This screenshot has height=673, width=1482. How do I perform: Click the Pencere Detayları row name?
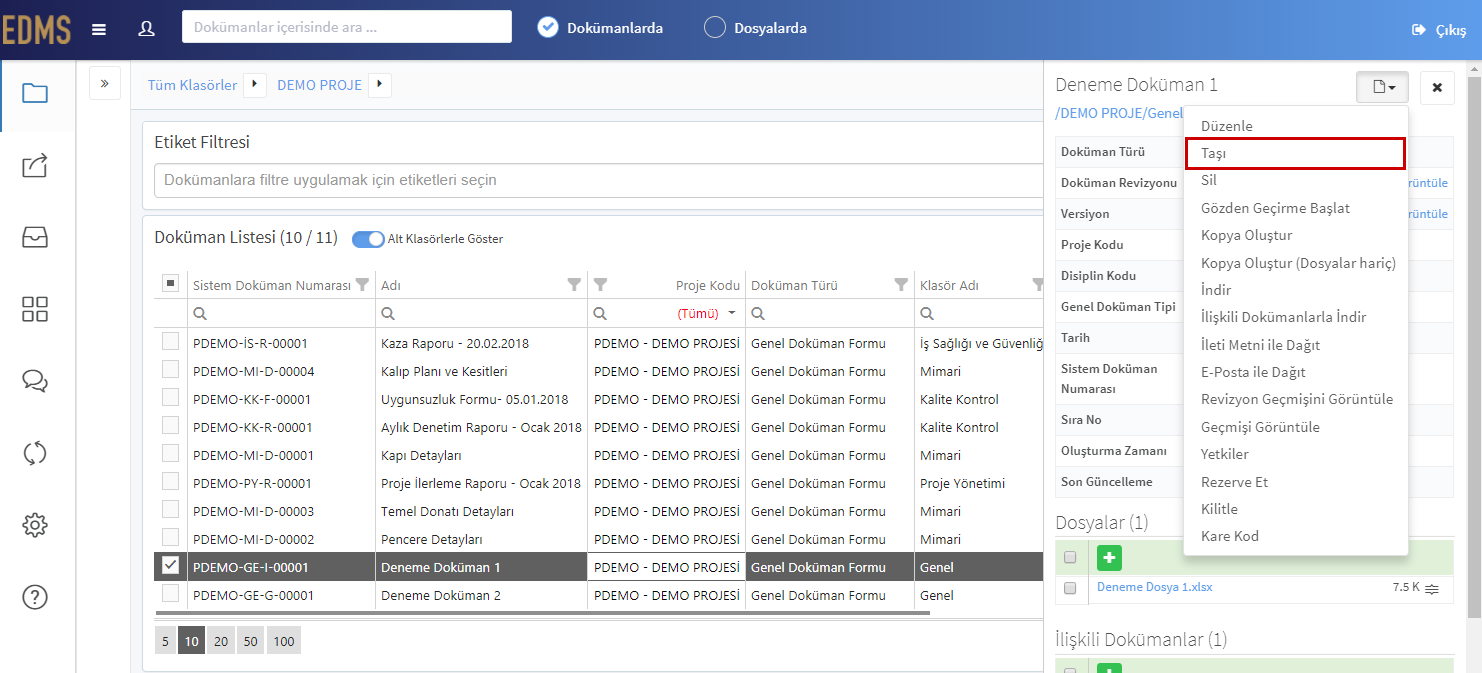(x=432, y=539)
